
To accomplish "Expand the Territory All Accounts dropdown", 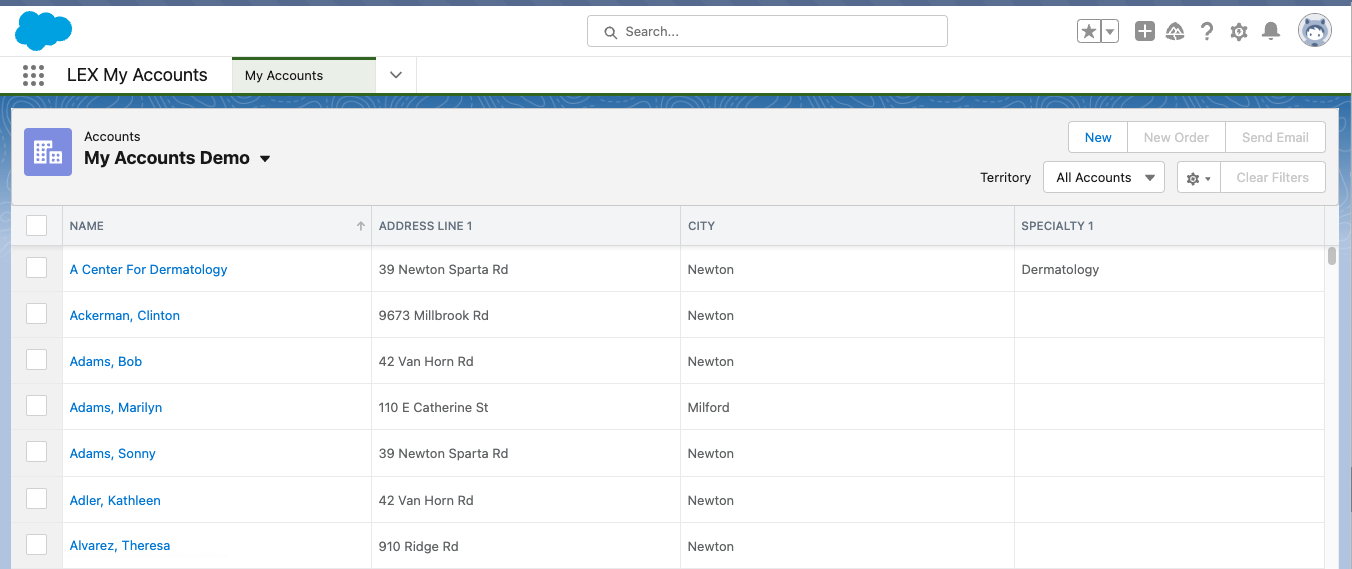I will 1103,178.
